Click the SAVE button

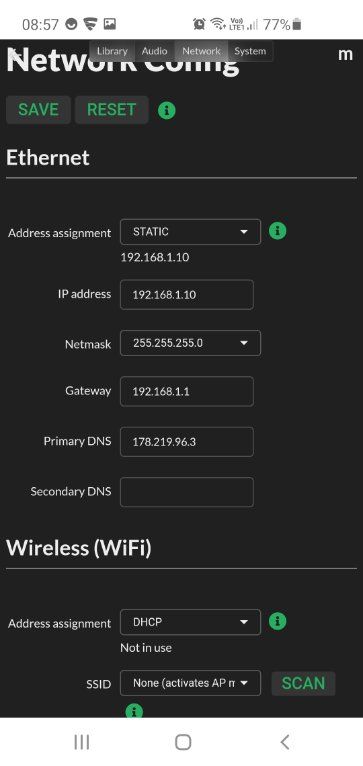[x=39, y=109]
